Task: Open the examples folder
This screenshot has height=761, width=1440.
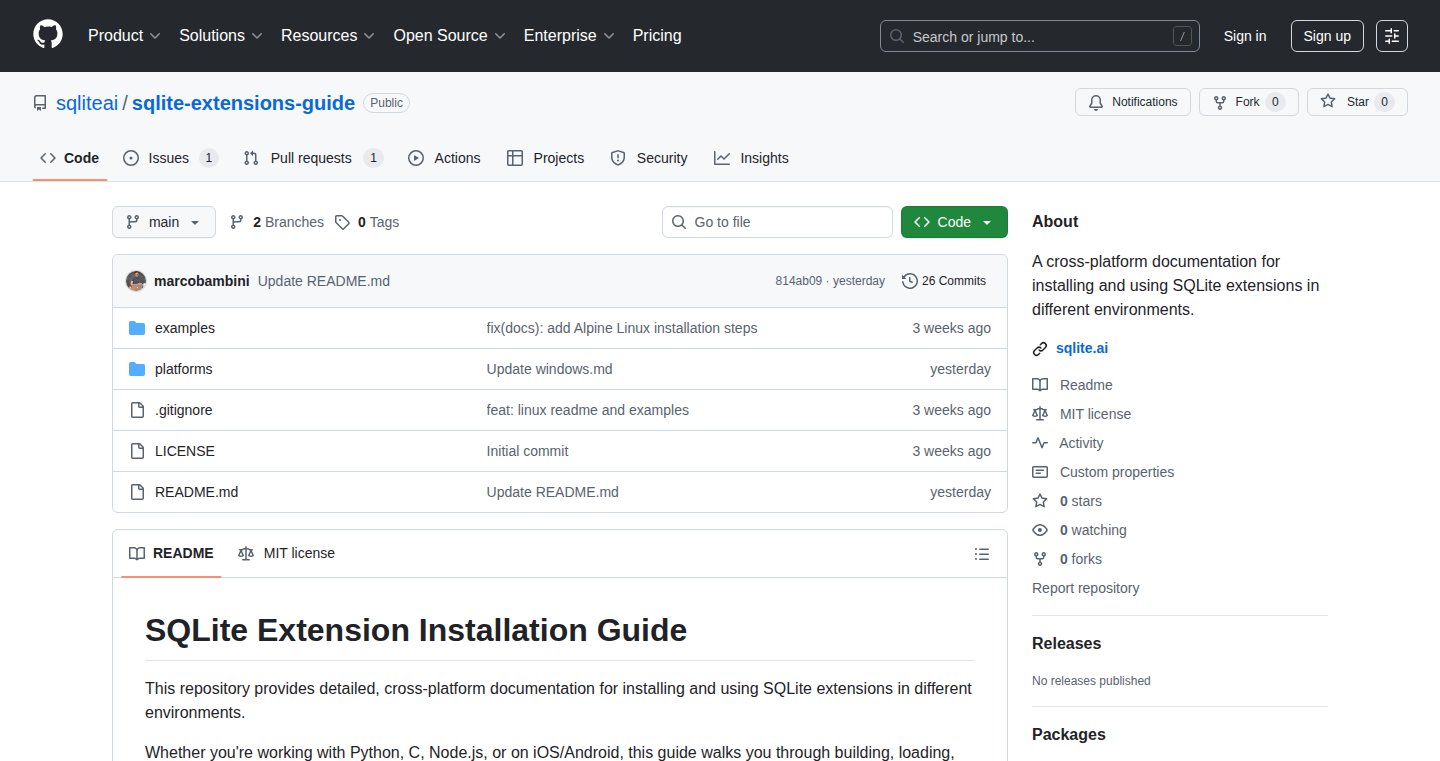Action: [185, 328]
